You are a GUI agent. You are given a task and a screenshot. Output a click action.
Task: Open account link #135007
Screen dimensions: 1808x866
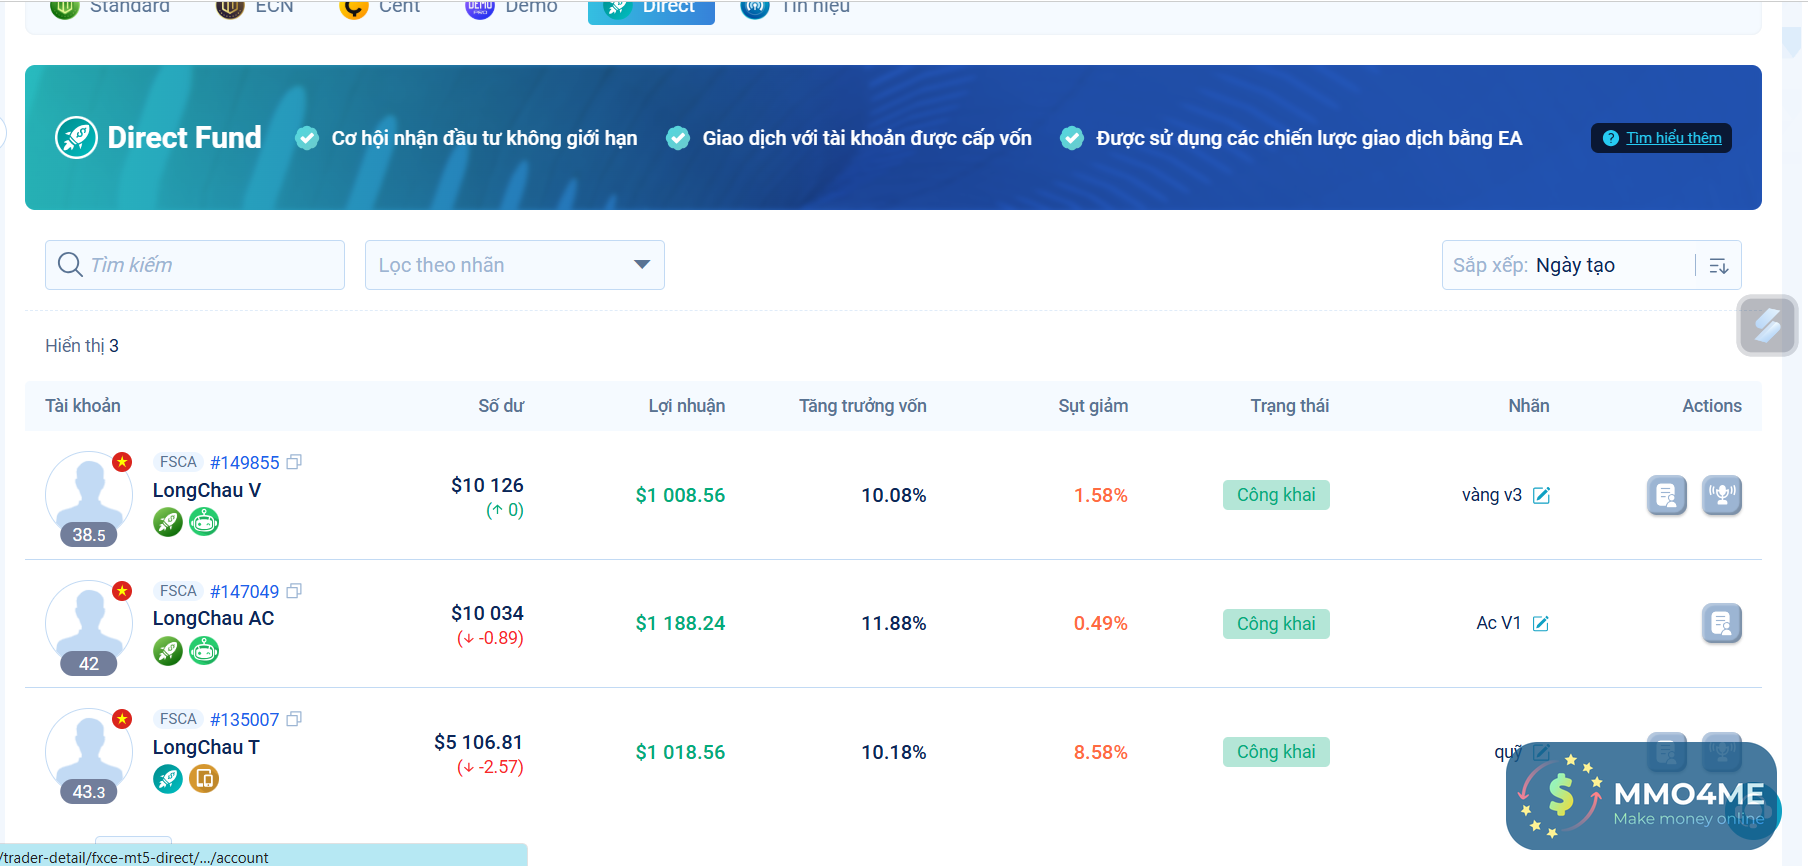244,720
